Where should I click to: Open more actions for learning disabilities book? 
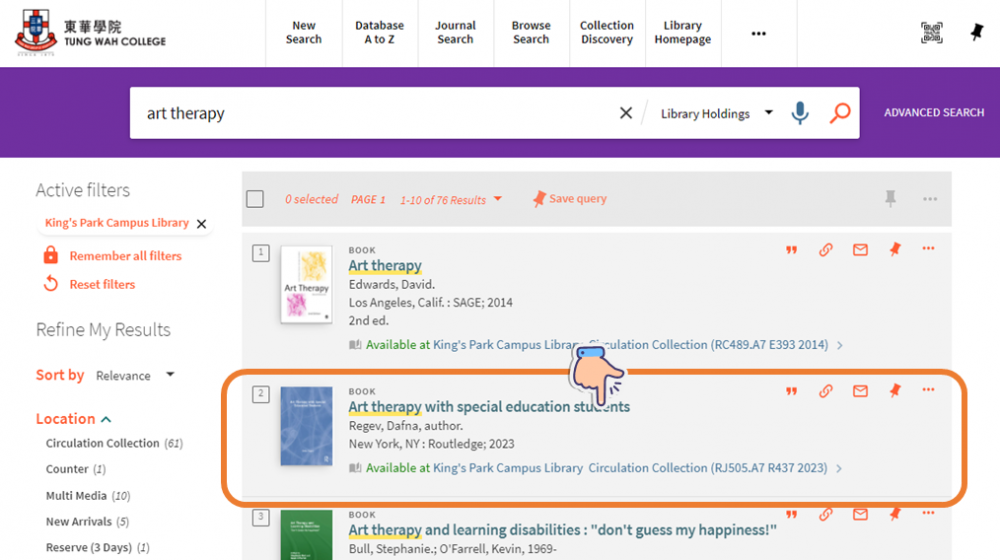tap(928, 513)
